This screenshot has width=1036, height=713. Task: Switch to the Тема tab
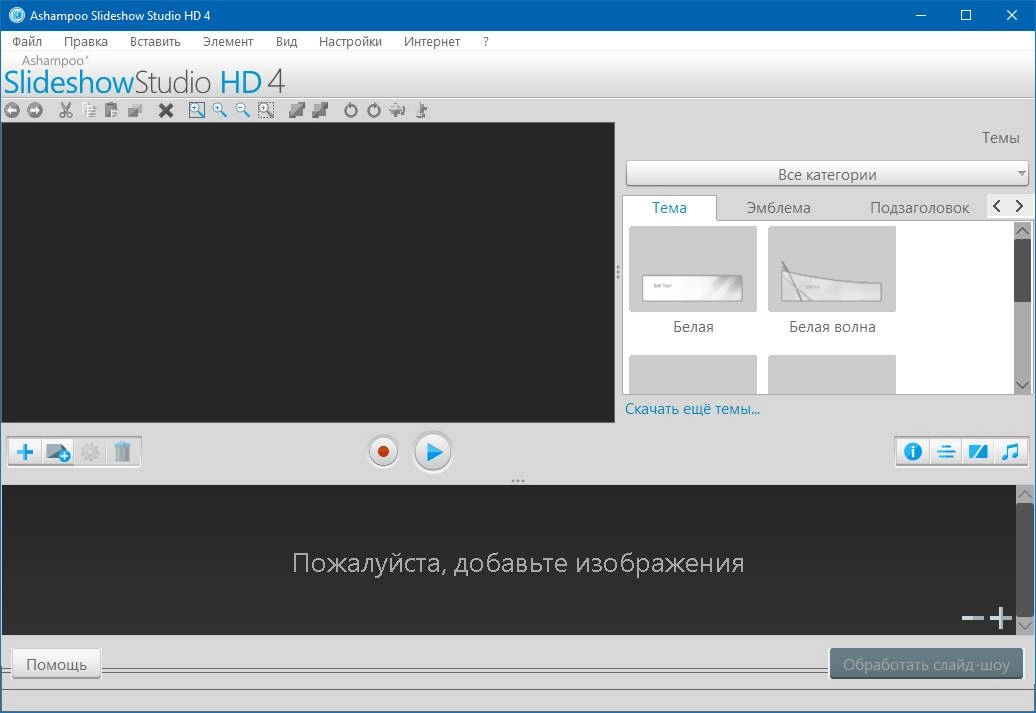point(669,207)
